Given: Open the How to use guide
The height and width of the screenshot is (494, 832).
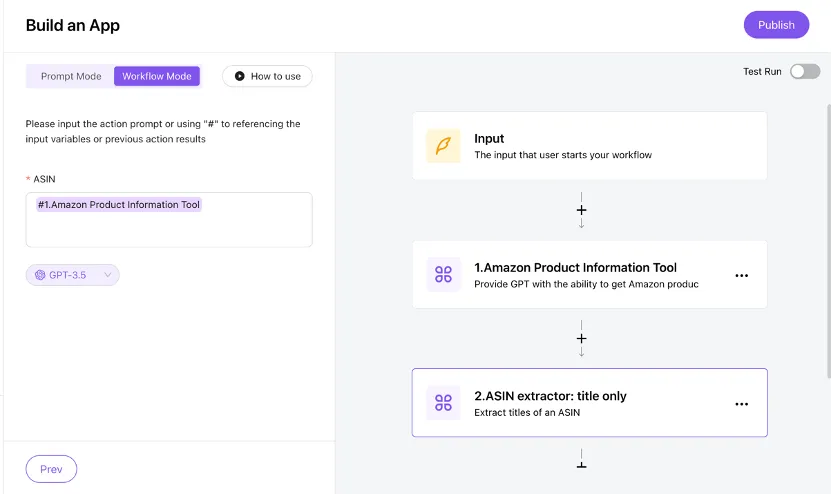Looking at the screenshot, I should pos(267,76).
